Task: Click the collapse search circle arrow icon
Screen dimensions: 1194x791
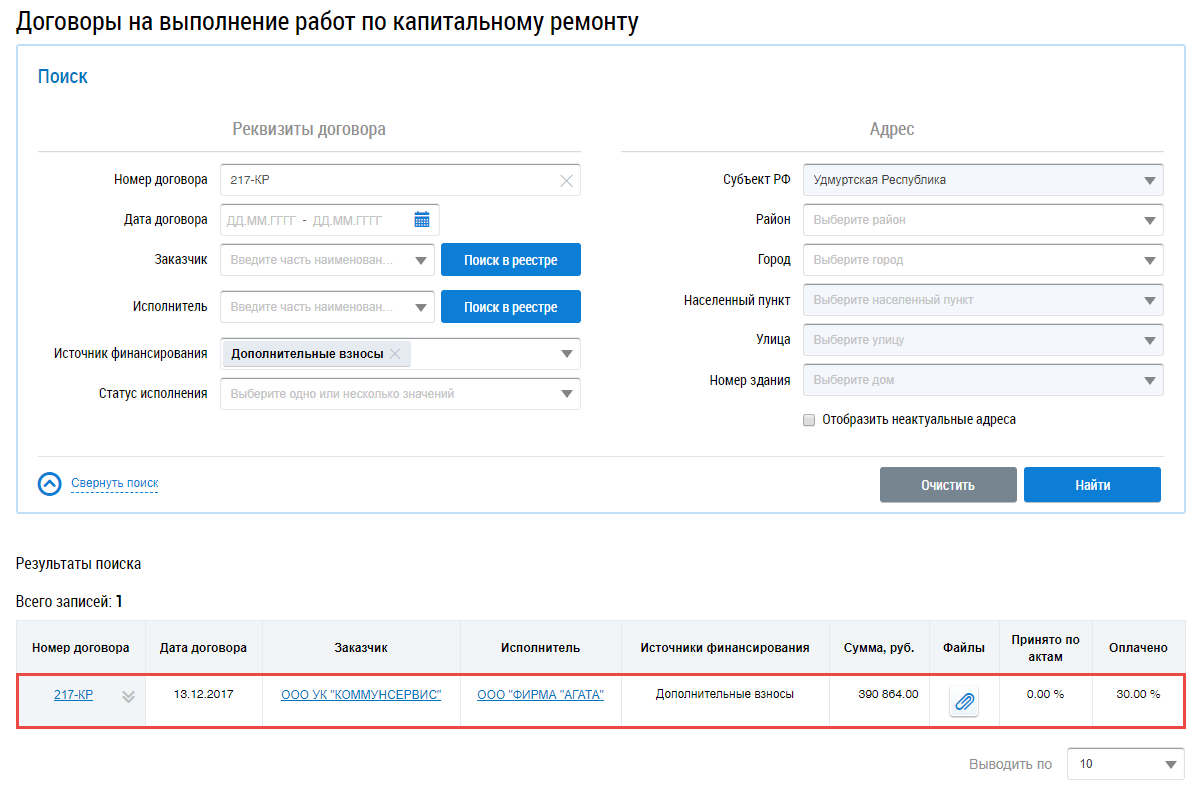Action: pos(50,484)
